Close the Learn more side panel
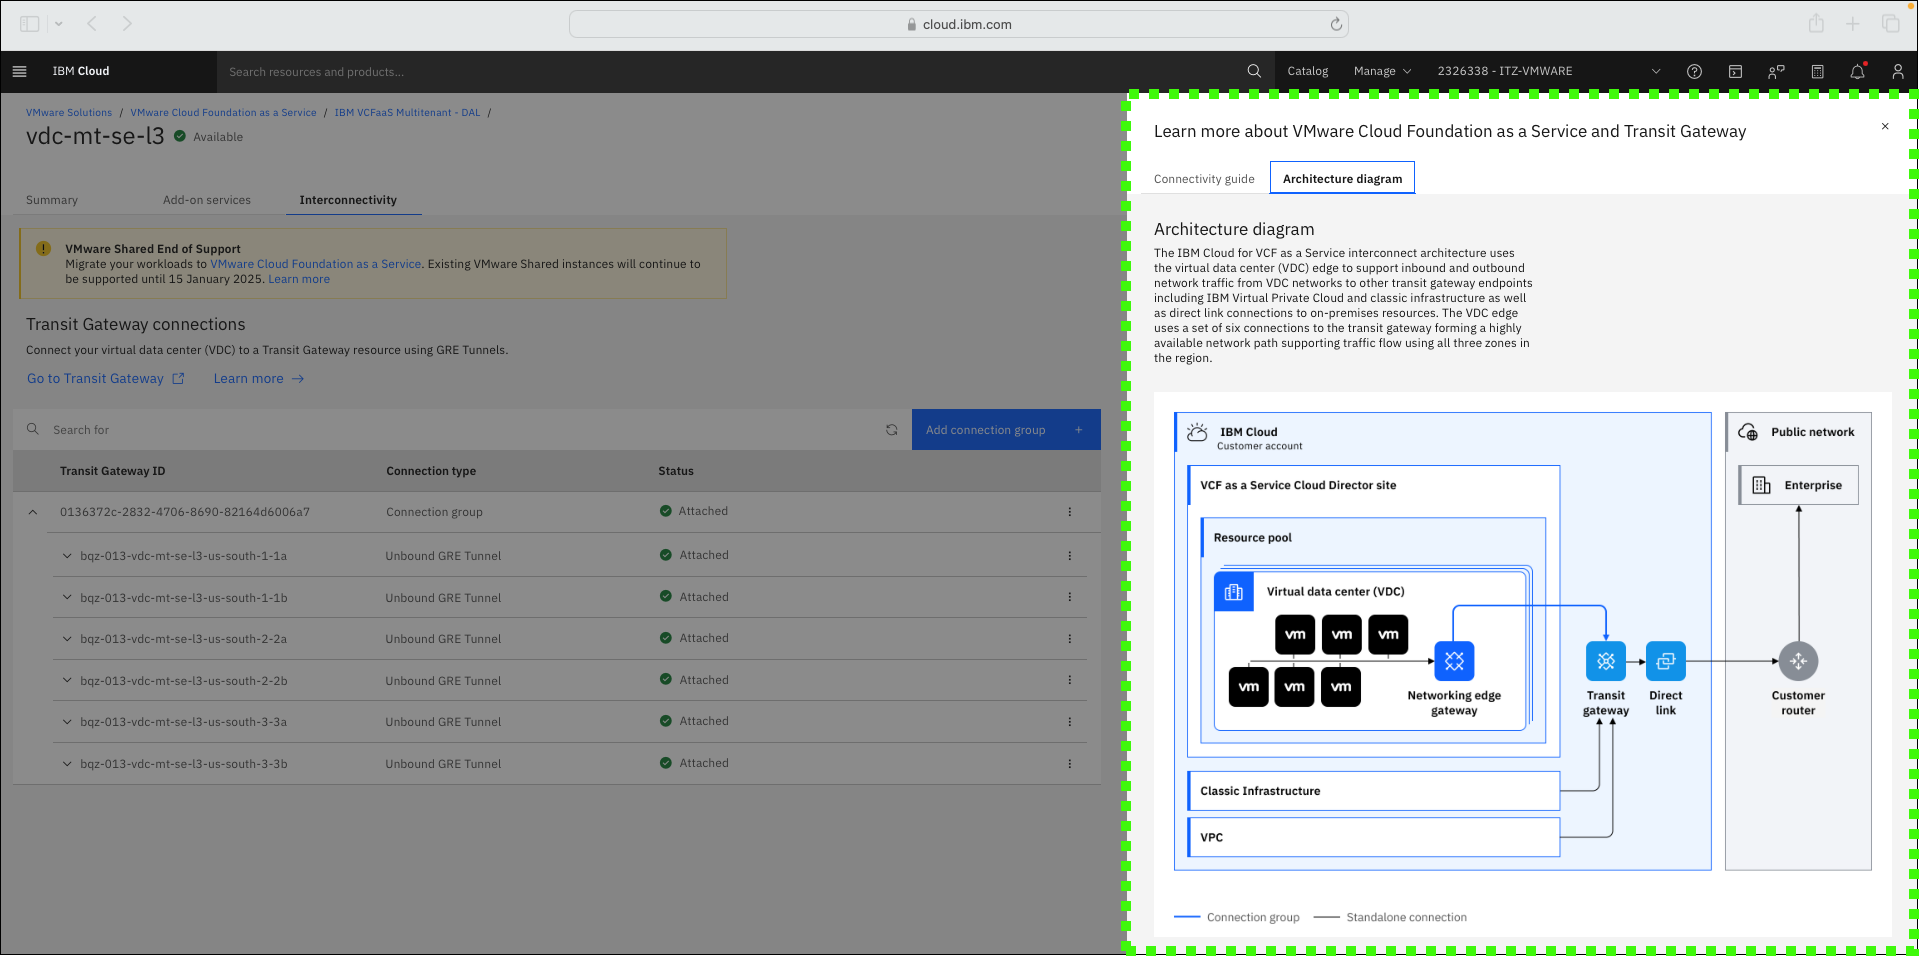The image size is (1919, 956). [x=1885, y=126]
